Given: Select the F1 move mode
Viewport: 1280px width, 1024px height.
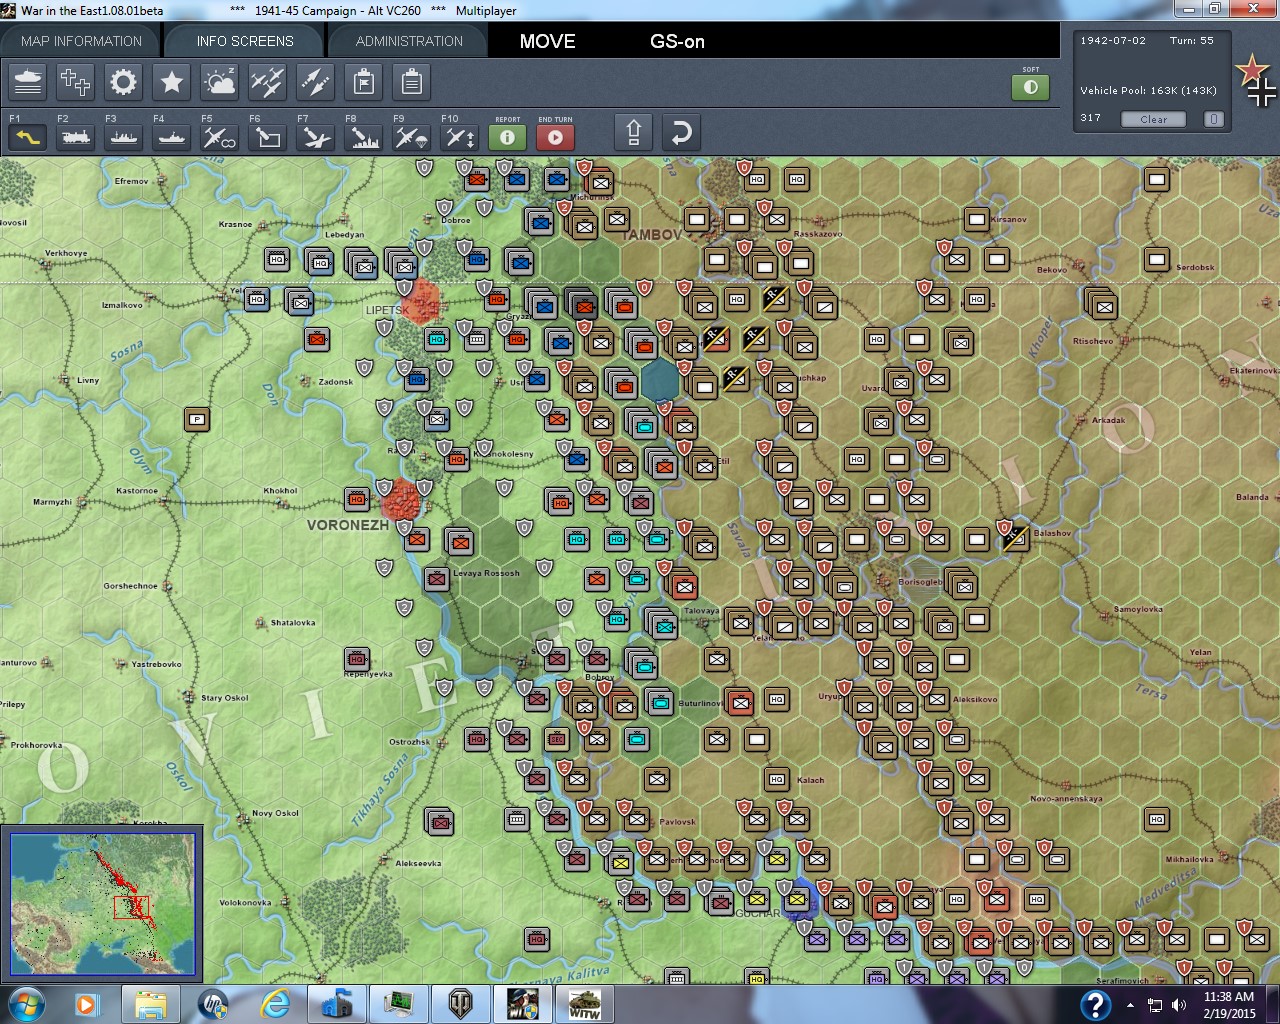Looking at the screenshot, I should (28, 137).
